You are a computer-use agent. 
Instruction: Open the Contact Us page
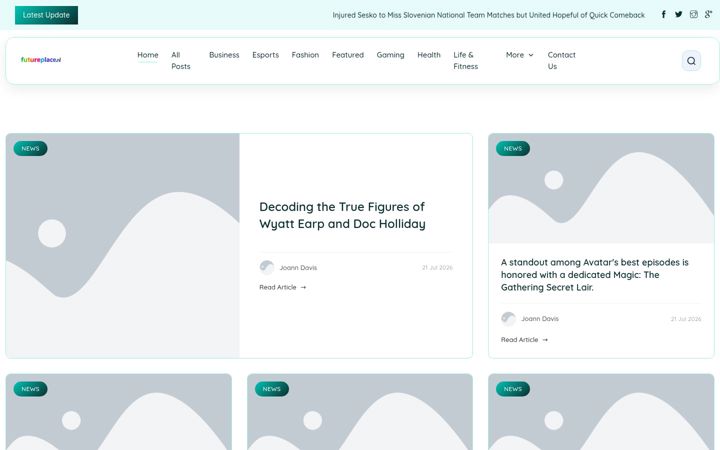pos(561,61)
